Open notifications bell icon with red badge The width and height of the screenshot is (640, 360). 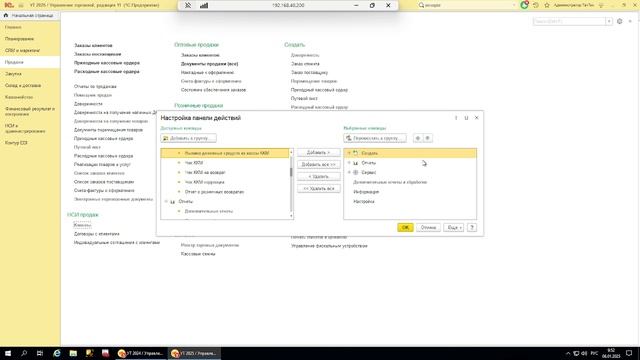pos(524,5)
